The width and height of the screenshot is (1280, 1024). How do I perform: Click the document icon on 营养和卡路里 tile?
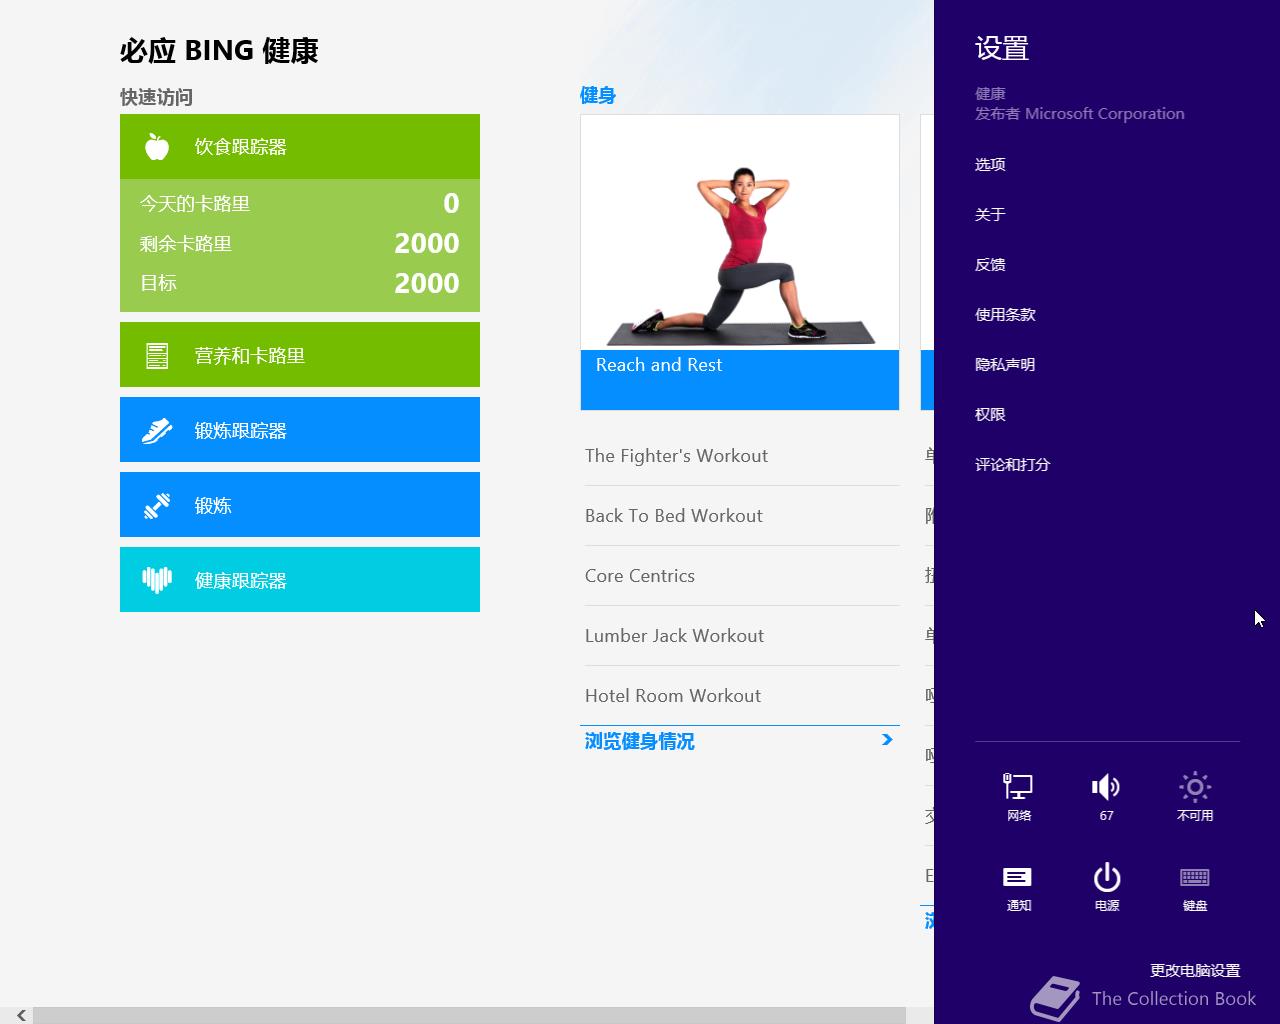coord(157,355)
